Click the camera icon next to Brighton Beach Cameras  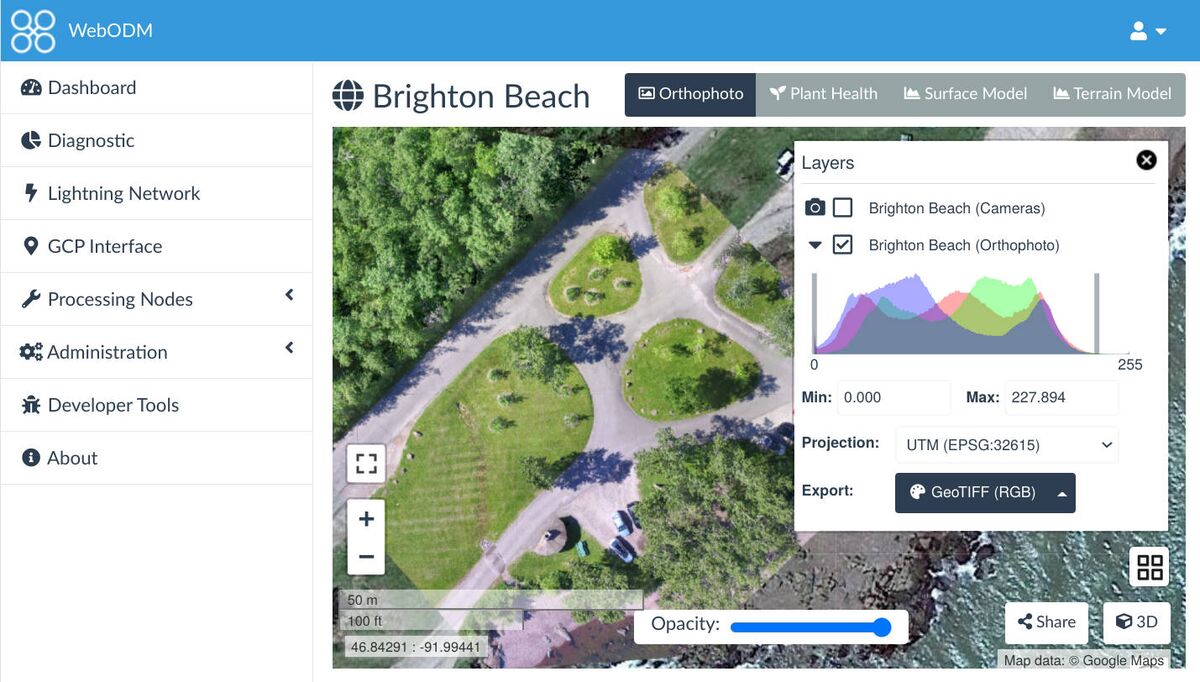tap(816, 207)
